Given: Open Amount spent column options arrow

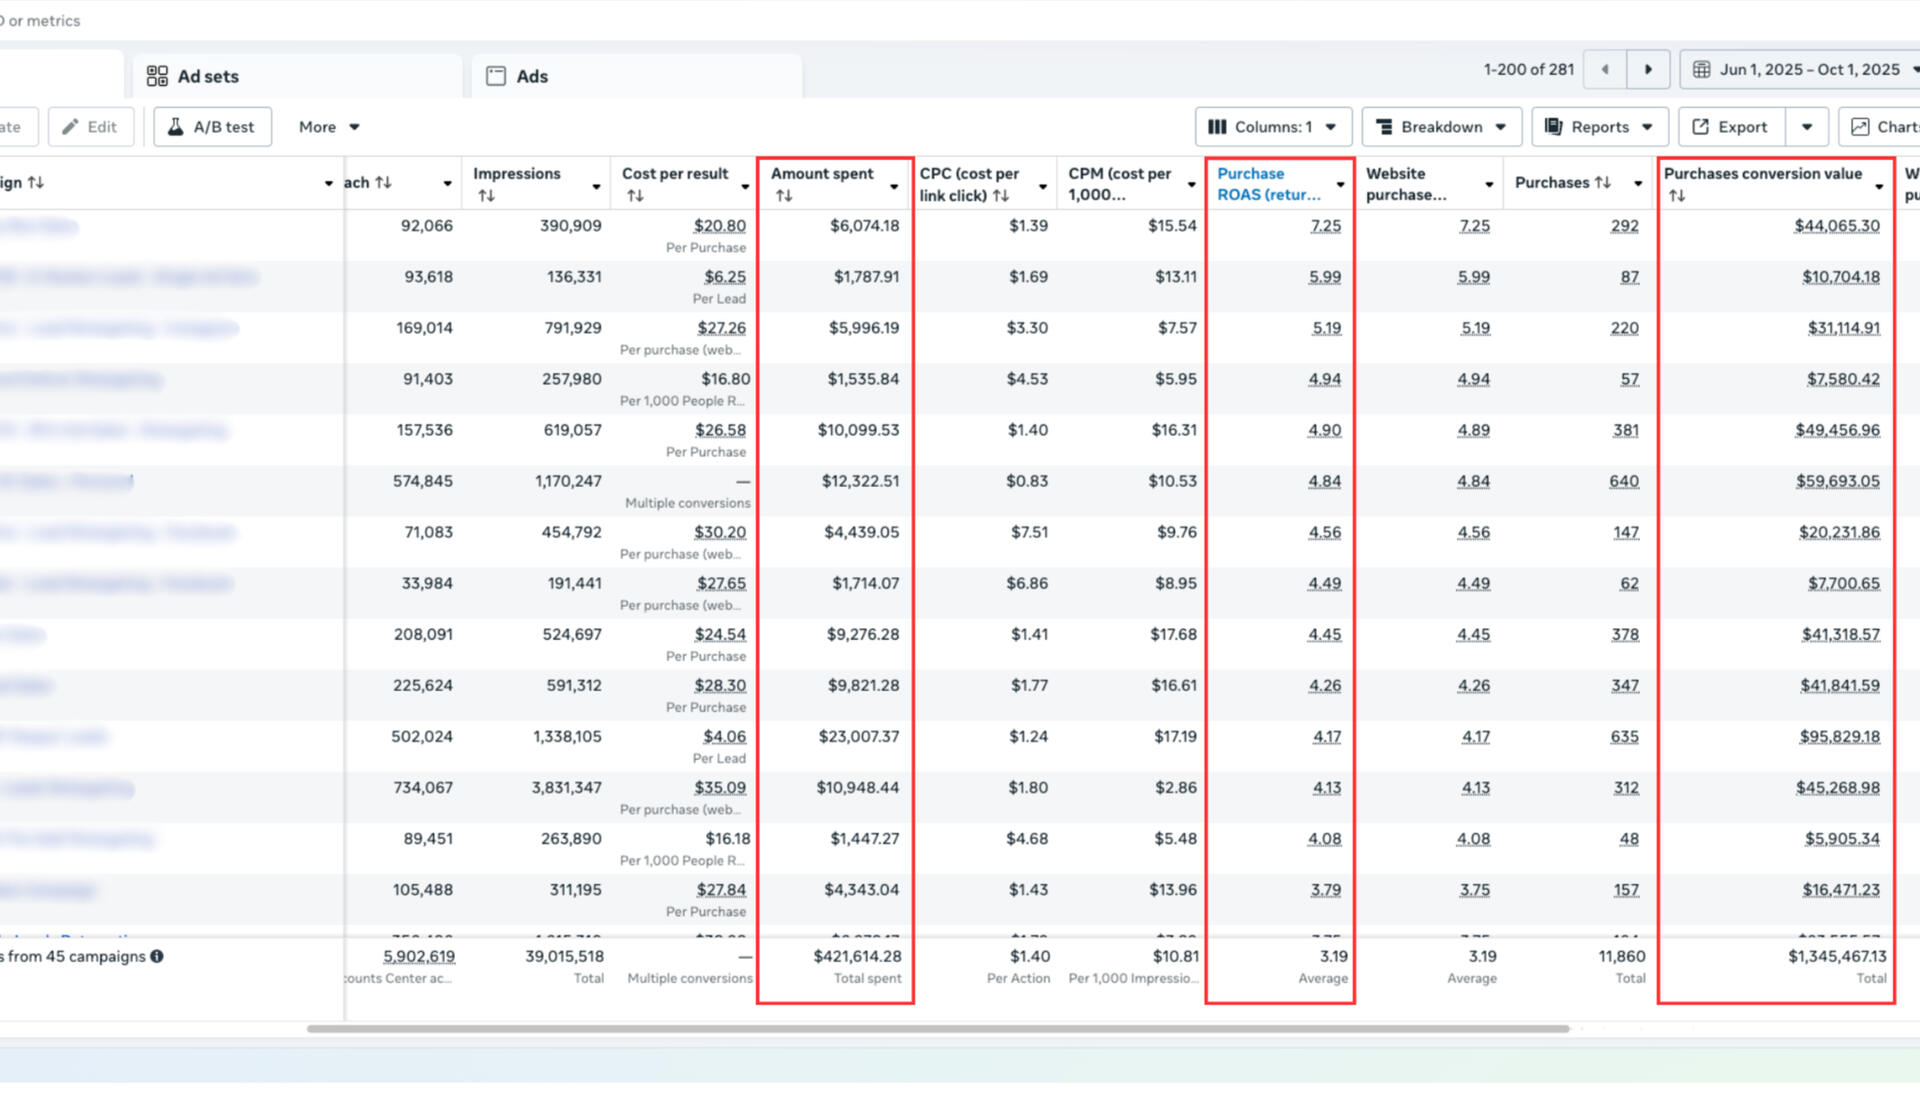Looking at the screenshot, I should point(894,186).
